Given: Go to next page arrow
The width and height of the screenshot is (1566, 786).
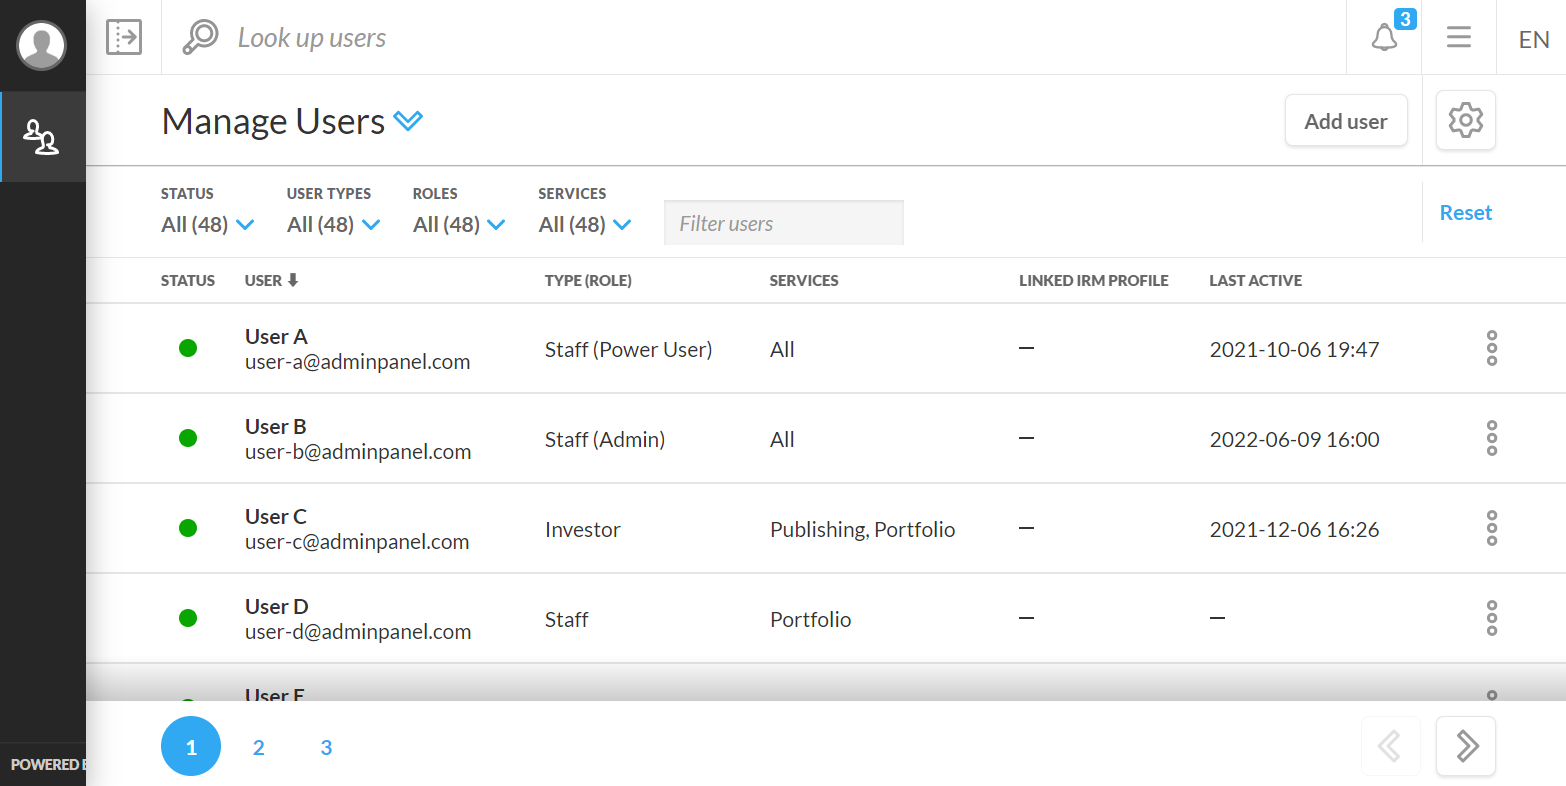Looking at the screenshot, I should point(1465,746).
